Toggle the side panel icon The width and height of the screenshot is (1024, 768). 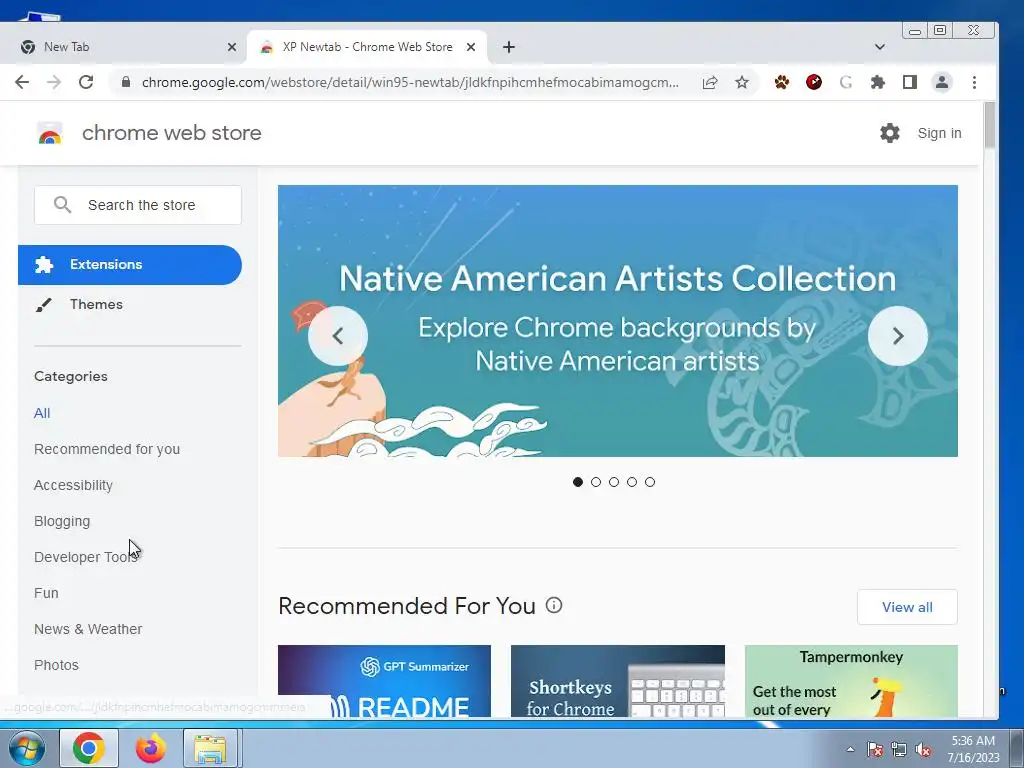tap(910, 82)
